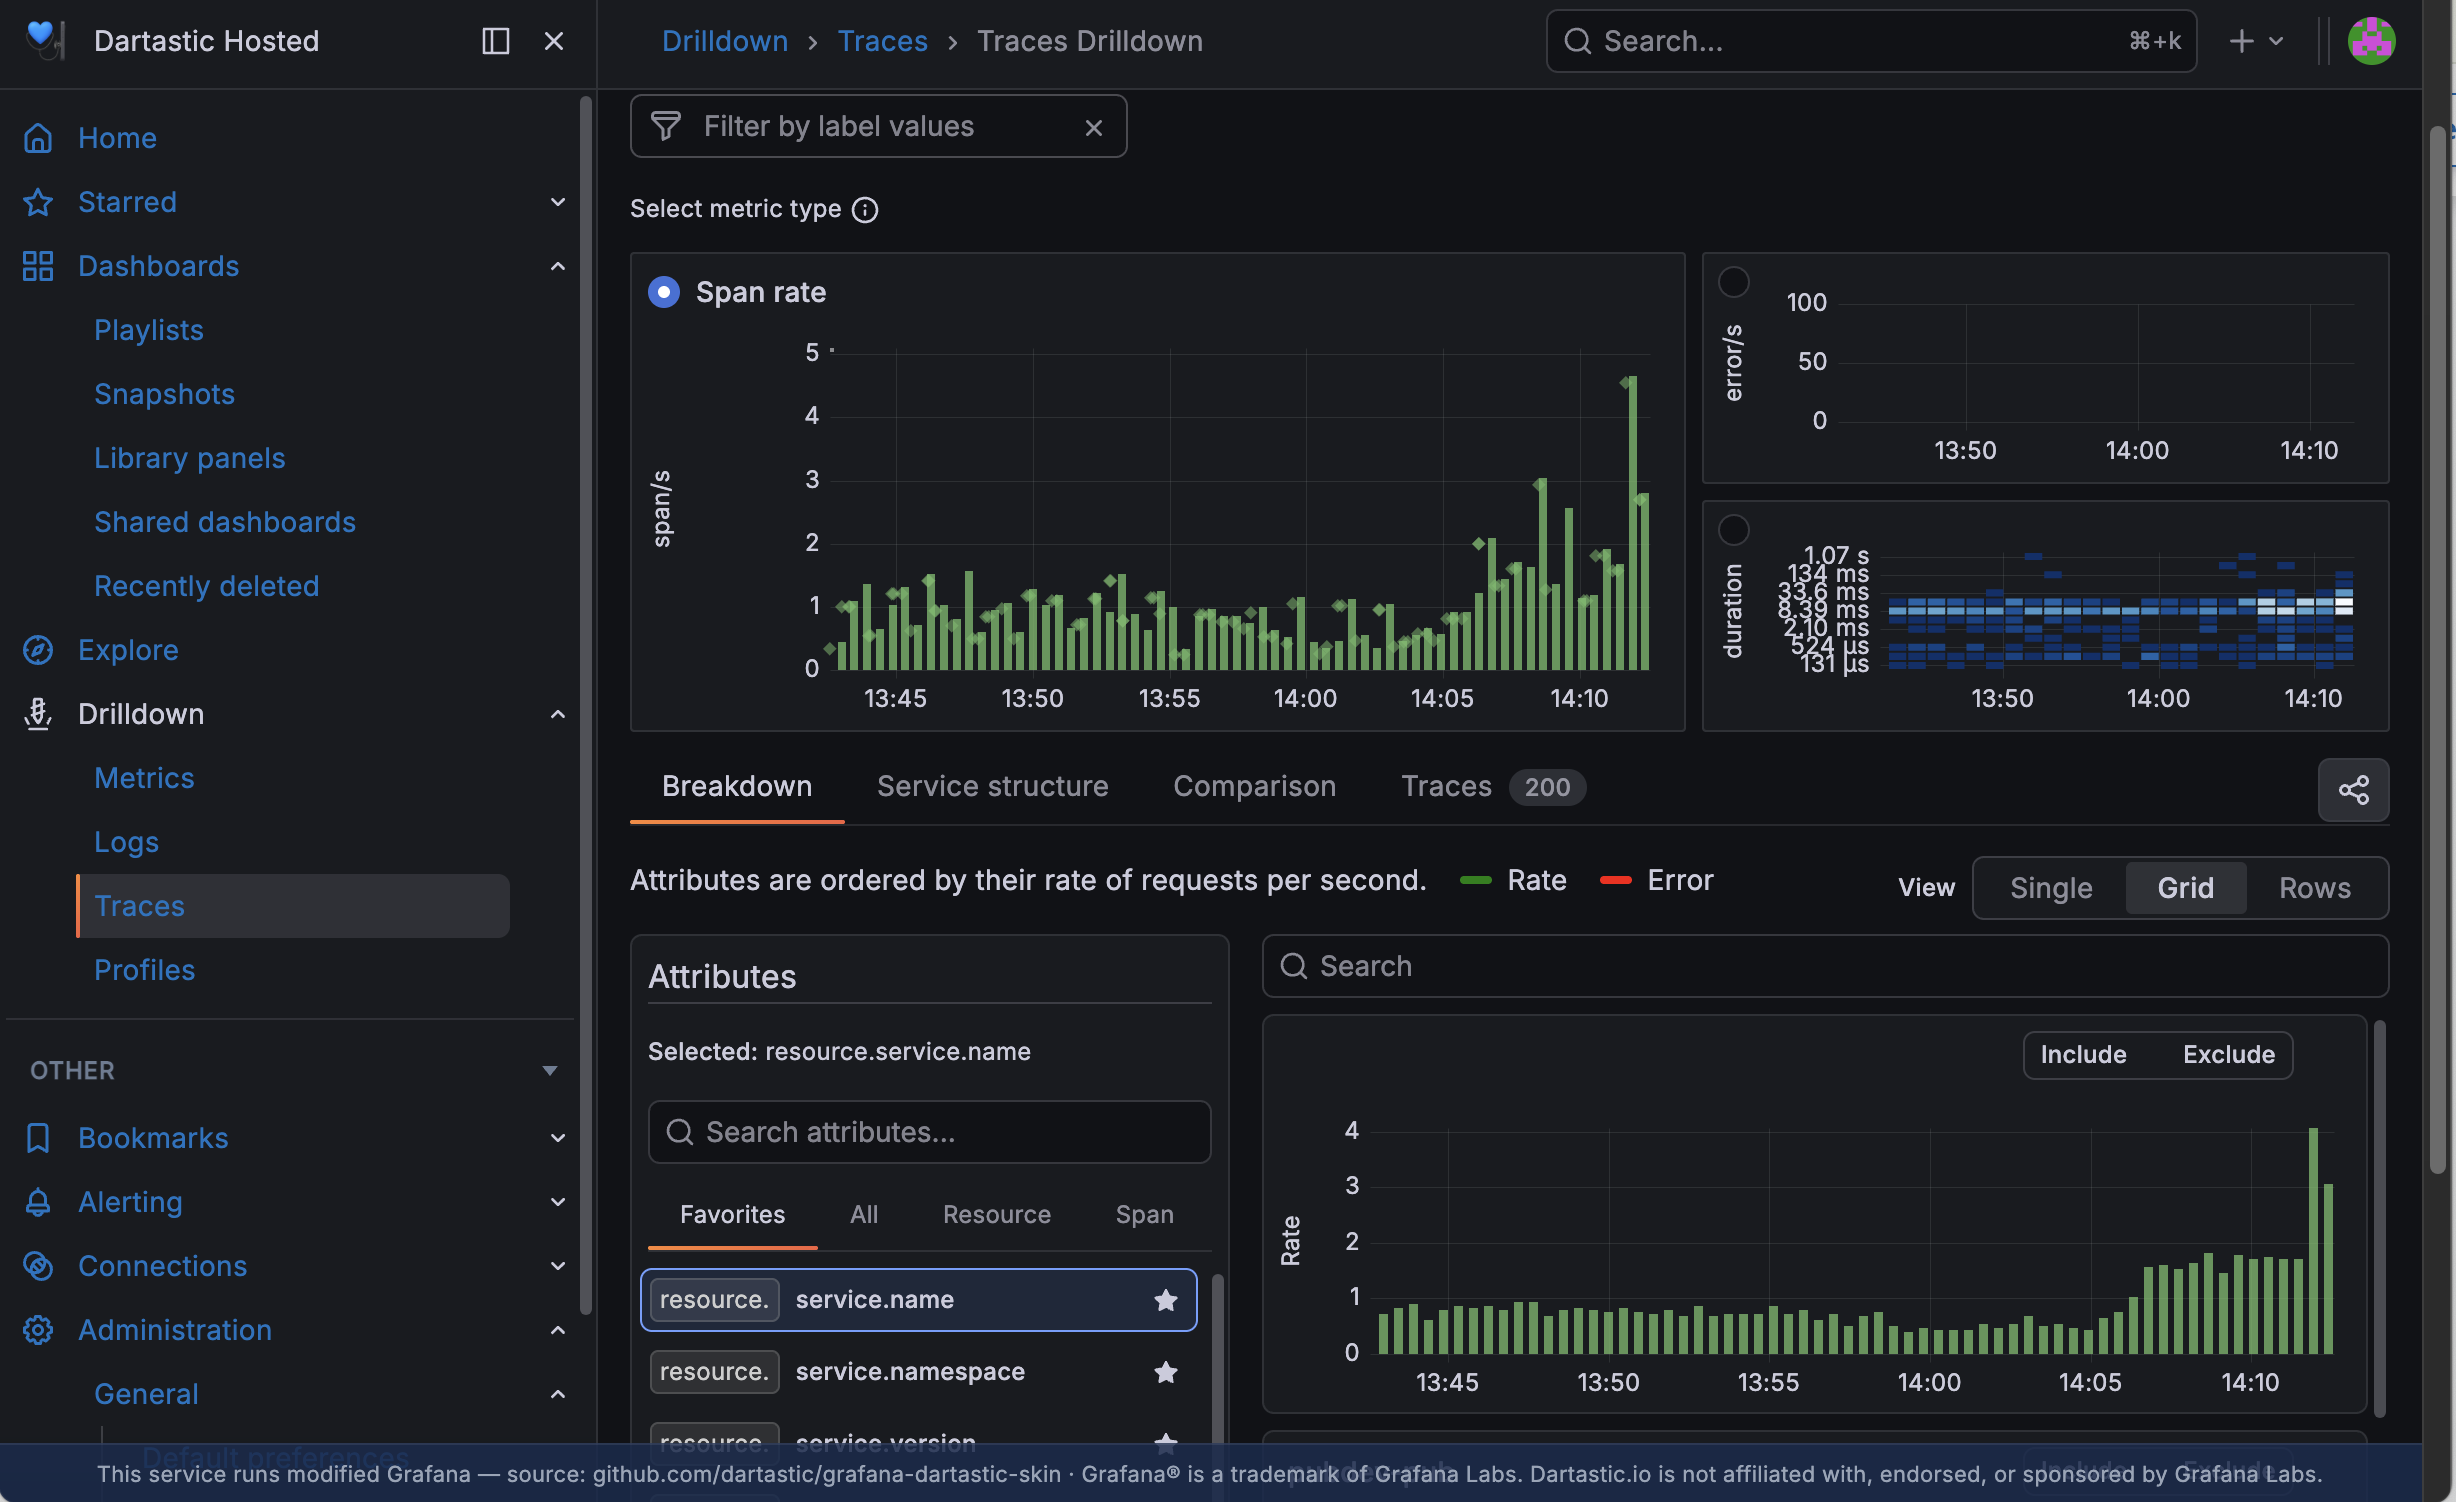Open Playlists in the sidebar

coord(148,330)
